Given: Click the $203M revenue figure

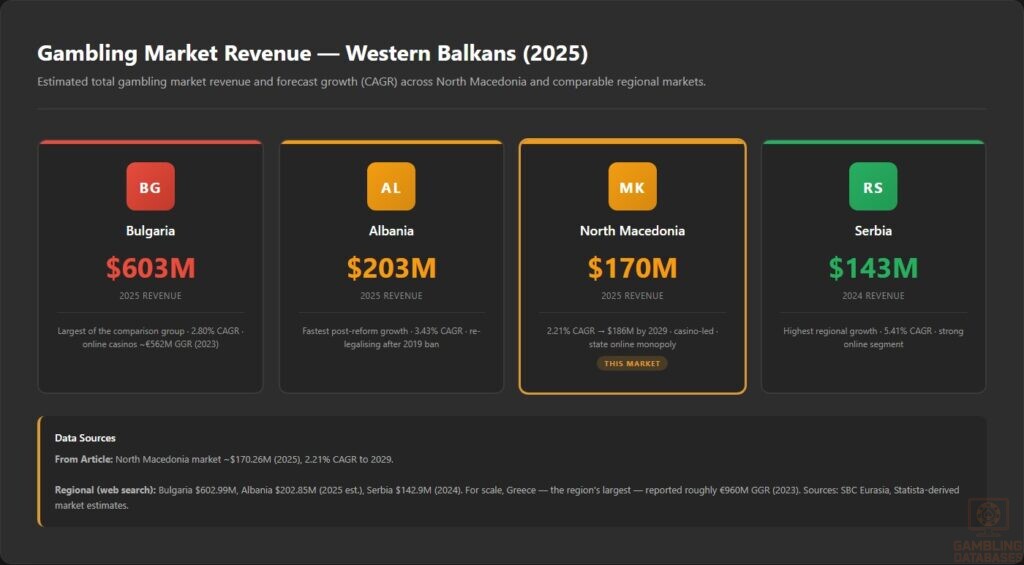Looking at the screenshot, I should (x=391, y=268).
